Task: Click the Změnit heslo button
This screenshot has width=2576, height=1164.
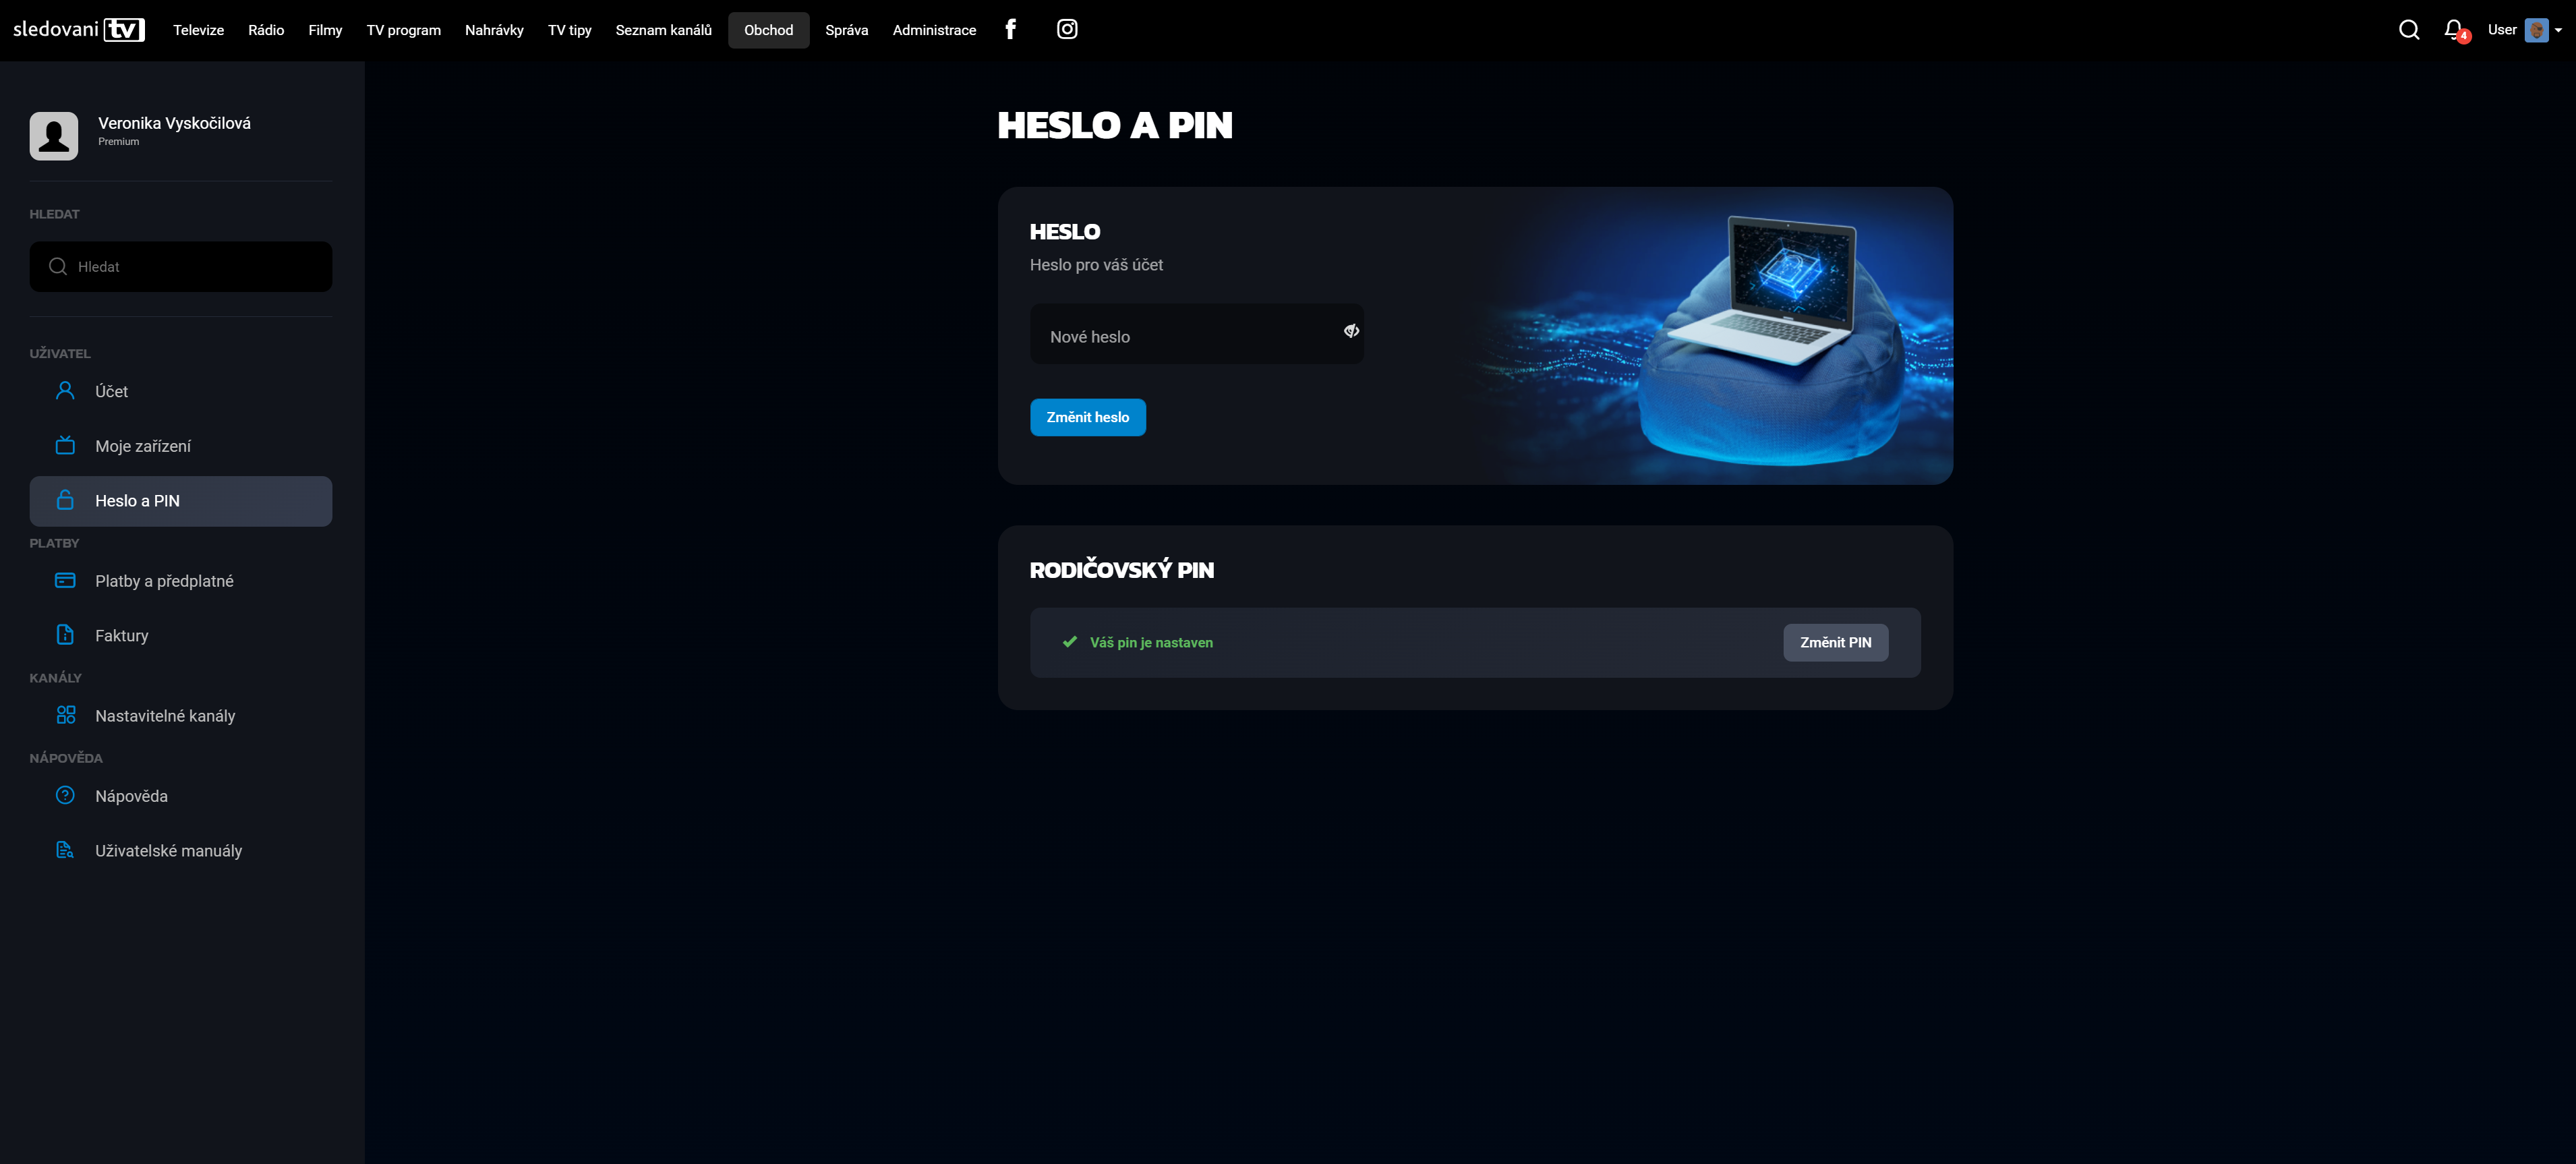Action: (1087, 417)
